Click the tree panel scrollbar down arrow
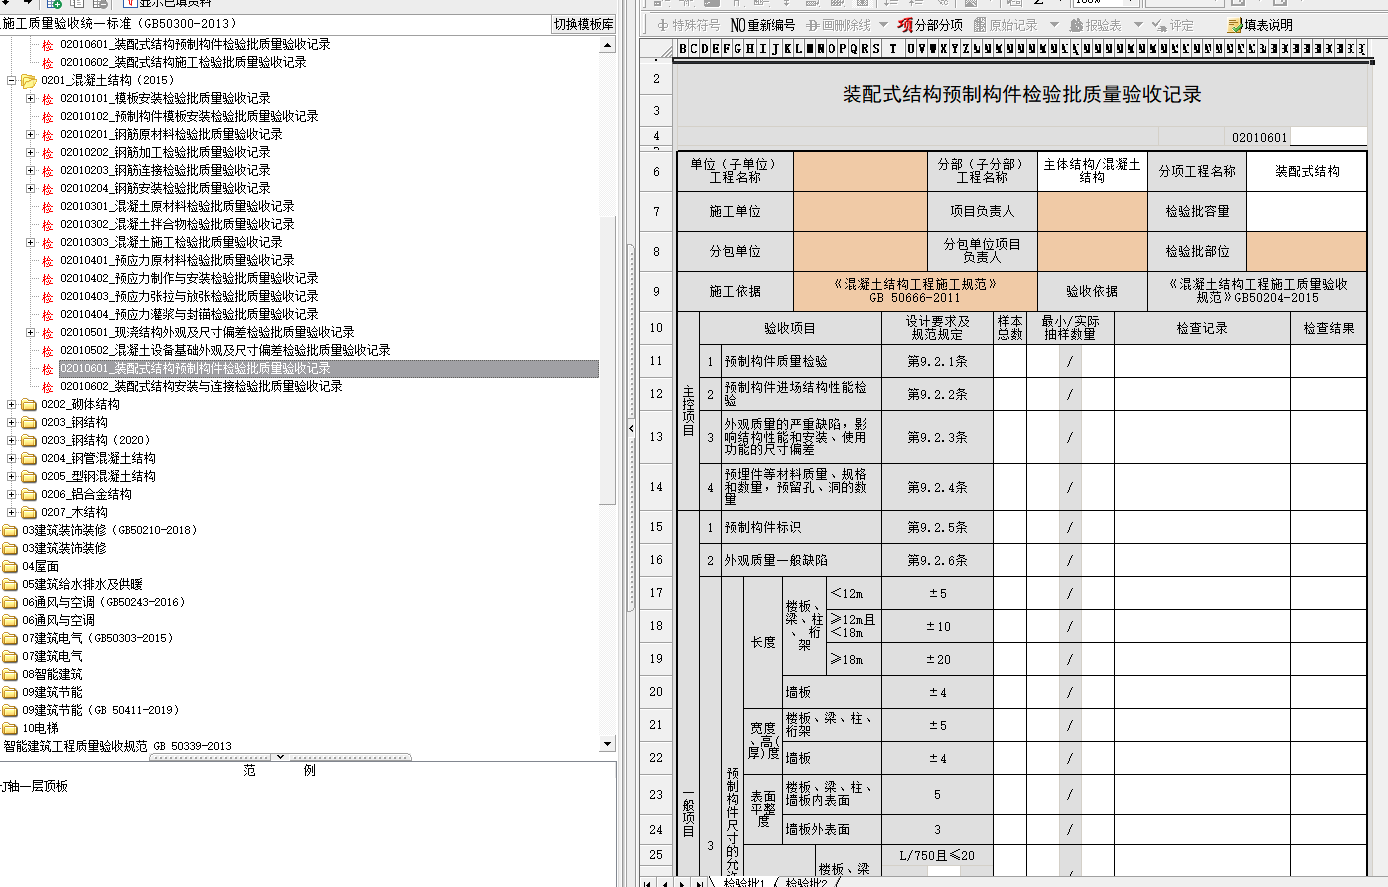1388x887 pixels. [x=607, y=745]
